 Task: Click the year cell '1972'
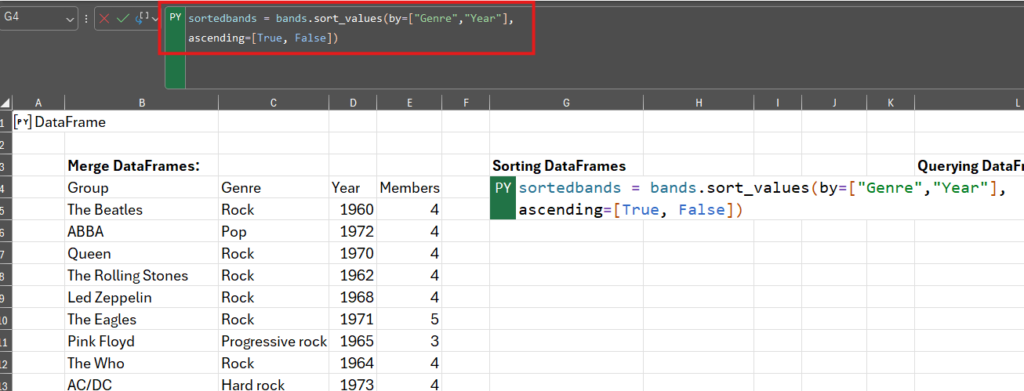[353, 232]
